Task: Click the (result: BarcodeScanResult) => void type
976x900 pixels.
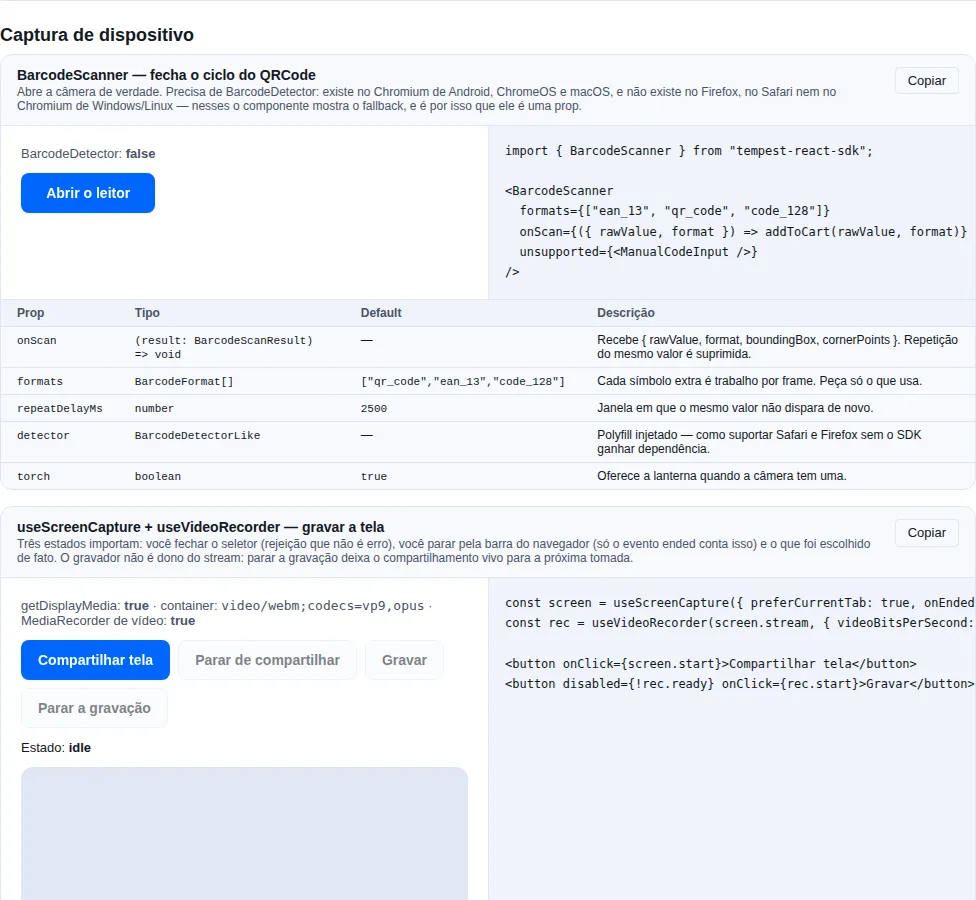Action: [x=223, y=347]
